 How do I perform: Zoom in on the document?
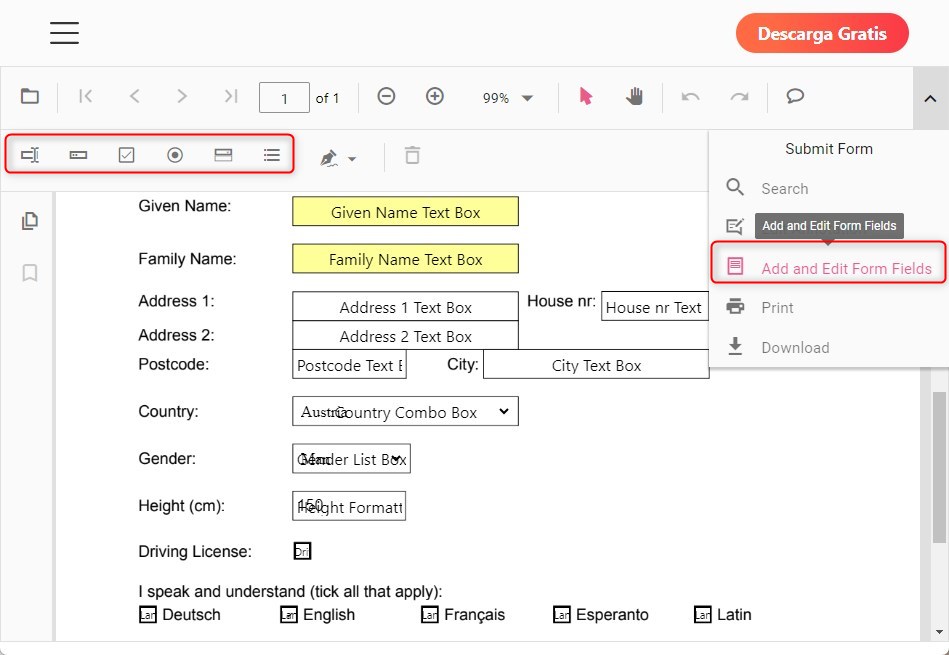435,97
